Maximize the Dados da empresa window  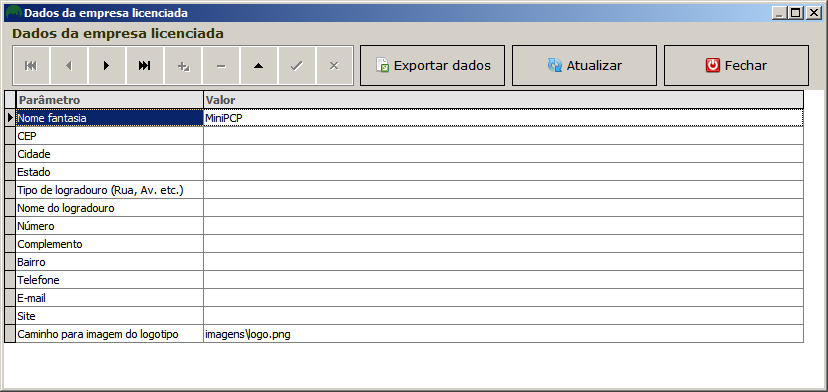tap(796, 13)
